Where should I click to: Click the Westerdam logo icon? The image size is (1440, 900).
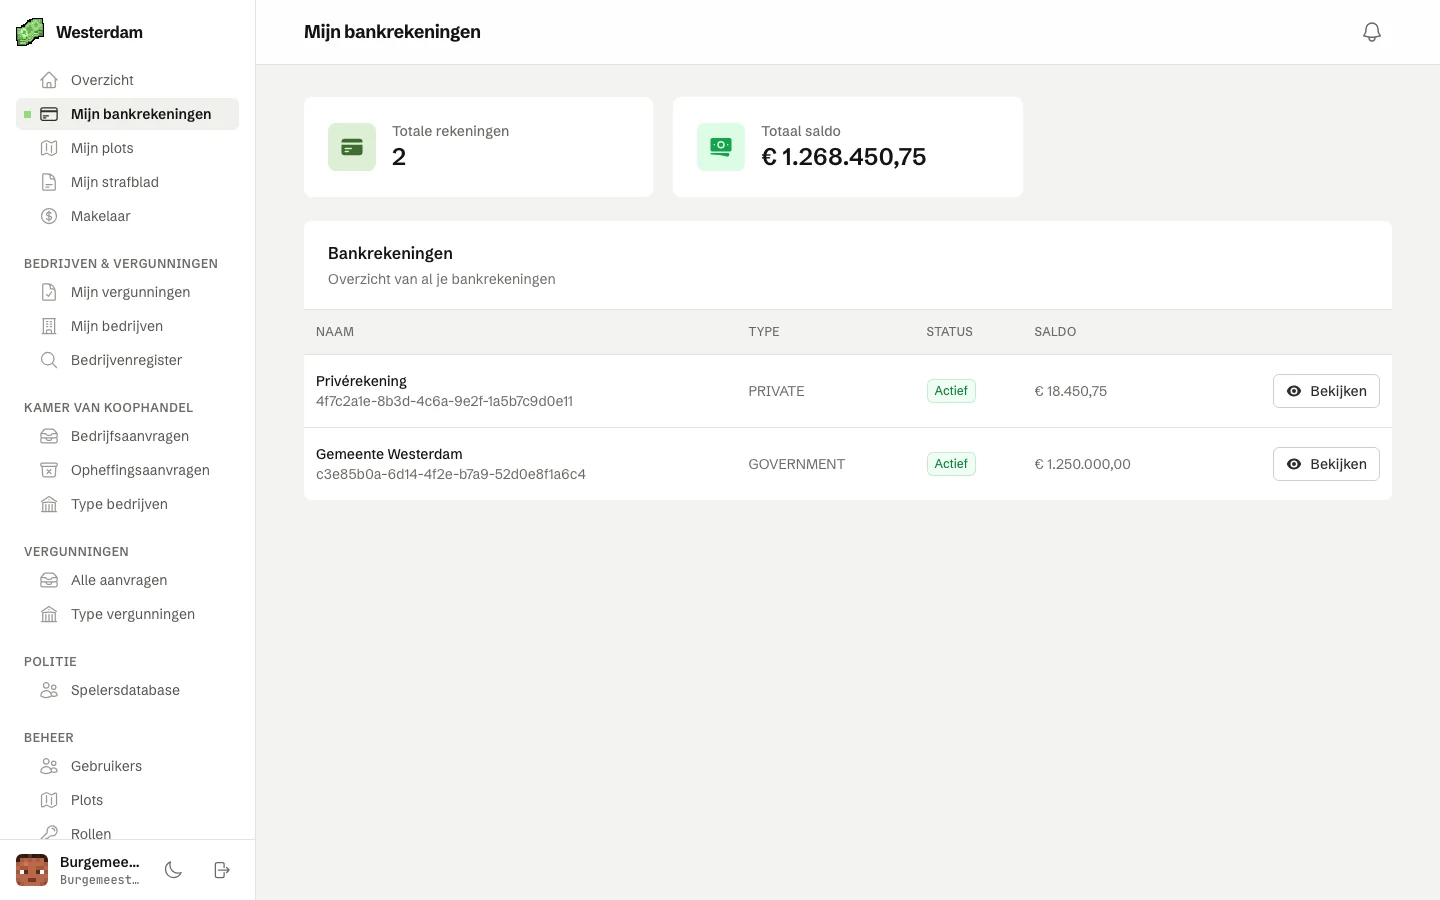[x=30, y=32]
